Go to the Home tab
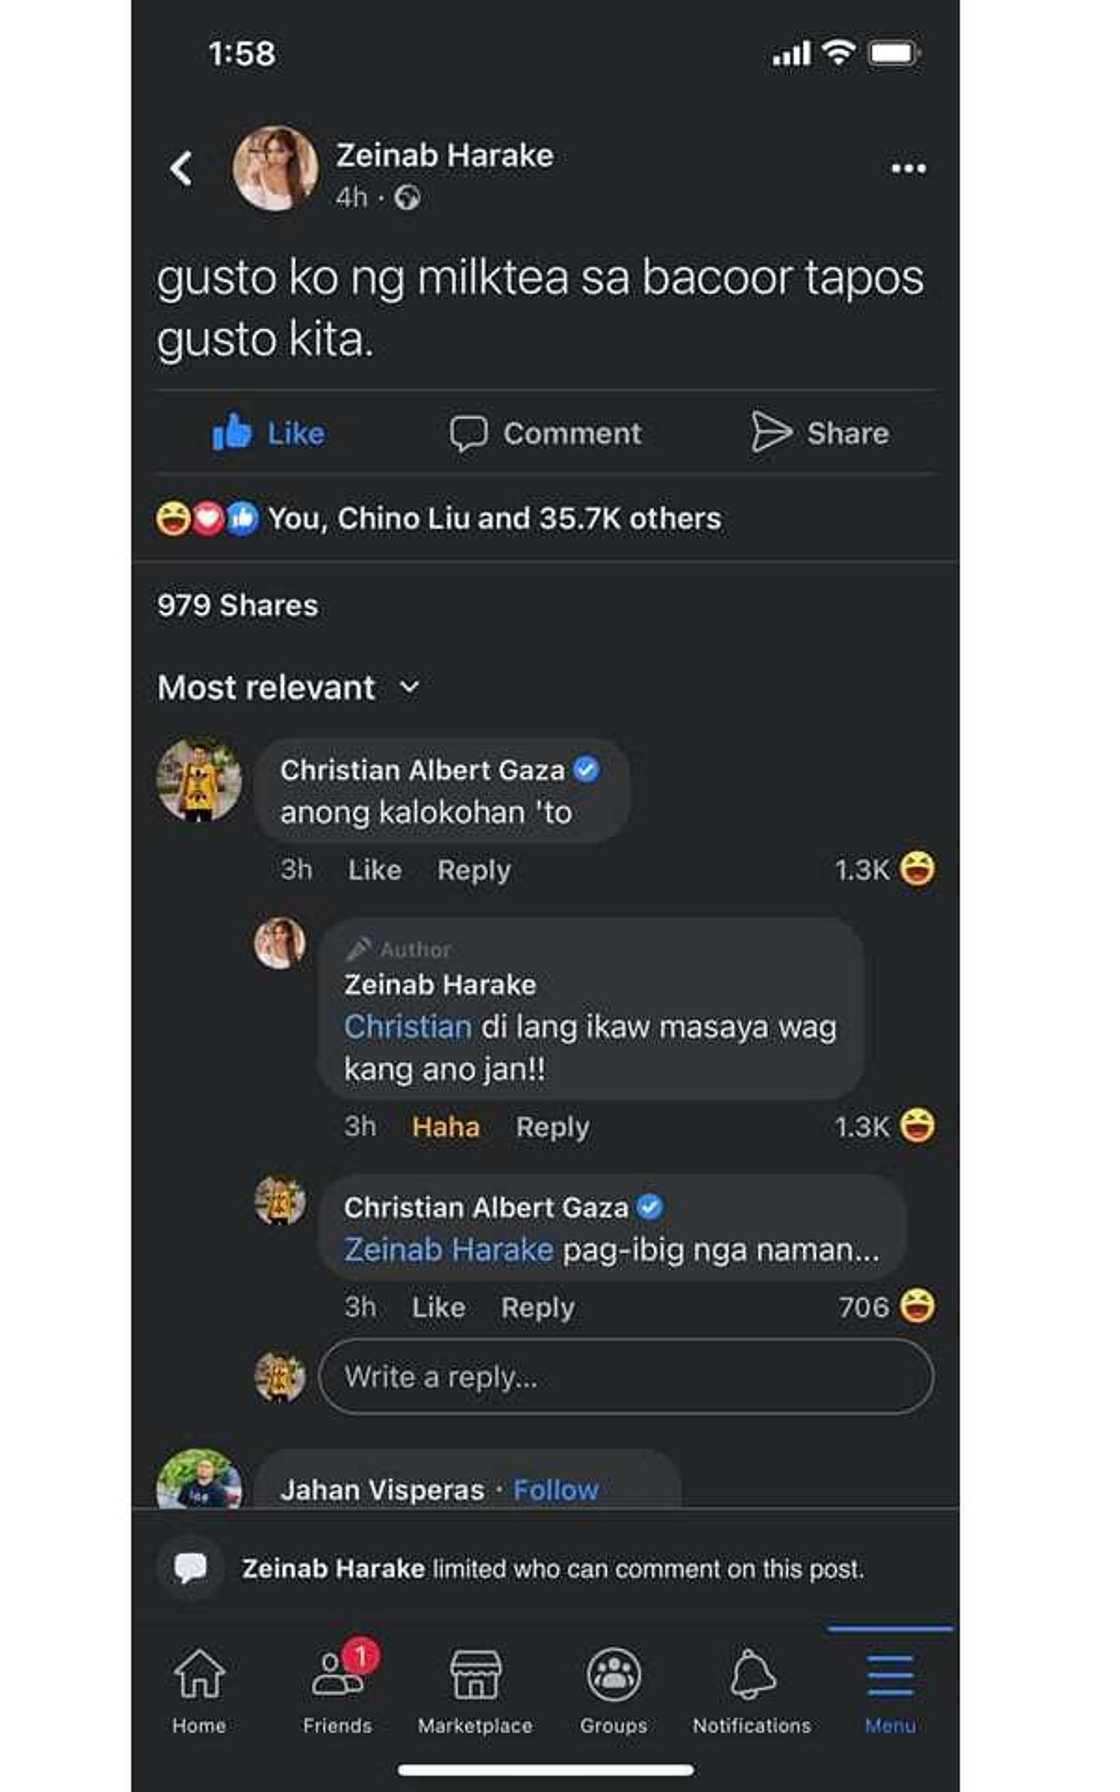 (x=199, y=1689)
